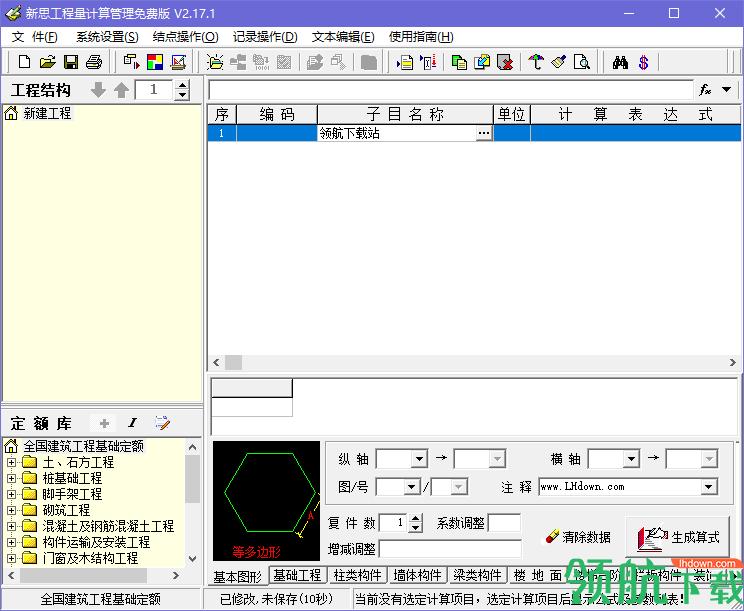
Task: Open a project with the folder icon
Action: coord(47,62)
